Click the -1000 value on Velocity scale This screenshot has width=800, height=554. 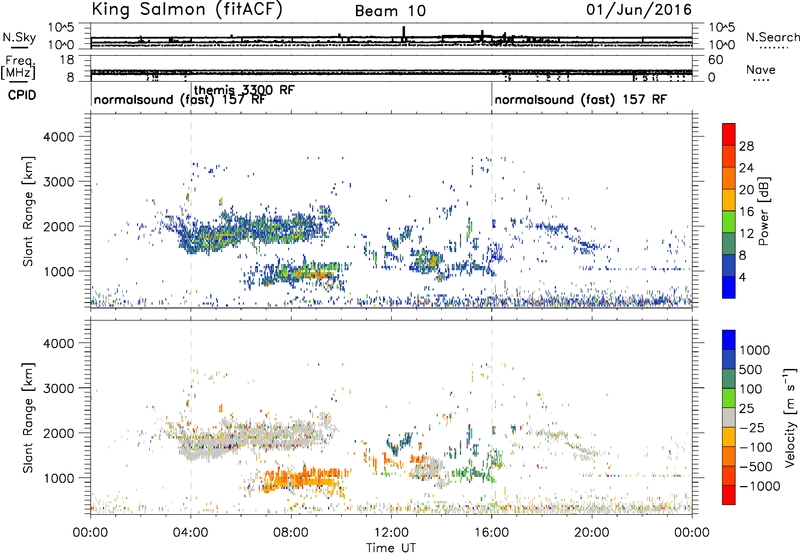point(759,486)
